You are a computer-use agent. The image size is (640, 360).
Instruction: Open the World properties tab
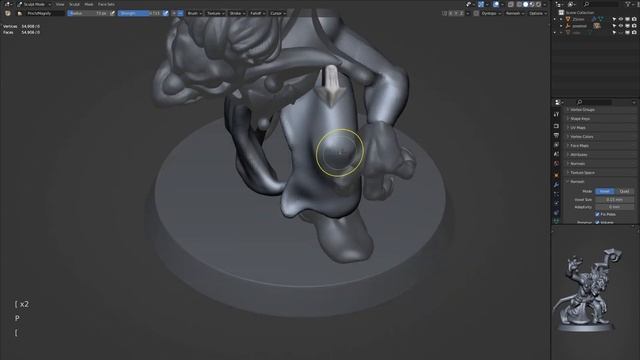pos(556,163)
